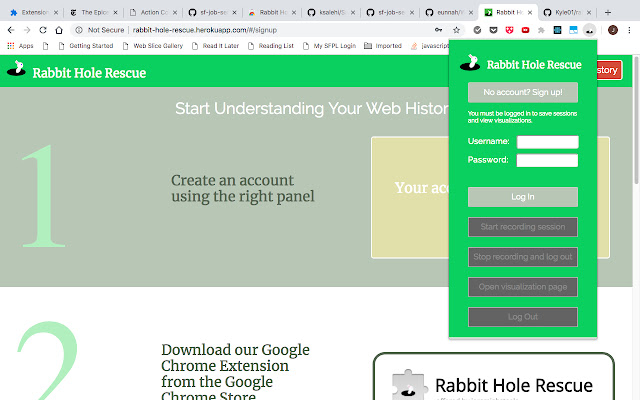This screenshot has height=400, width=640.
Task: Click the rabbit logo in extension popup
Action: 470,62
